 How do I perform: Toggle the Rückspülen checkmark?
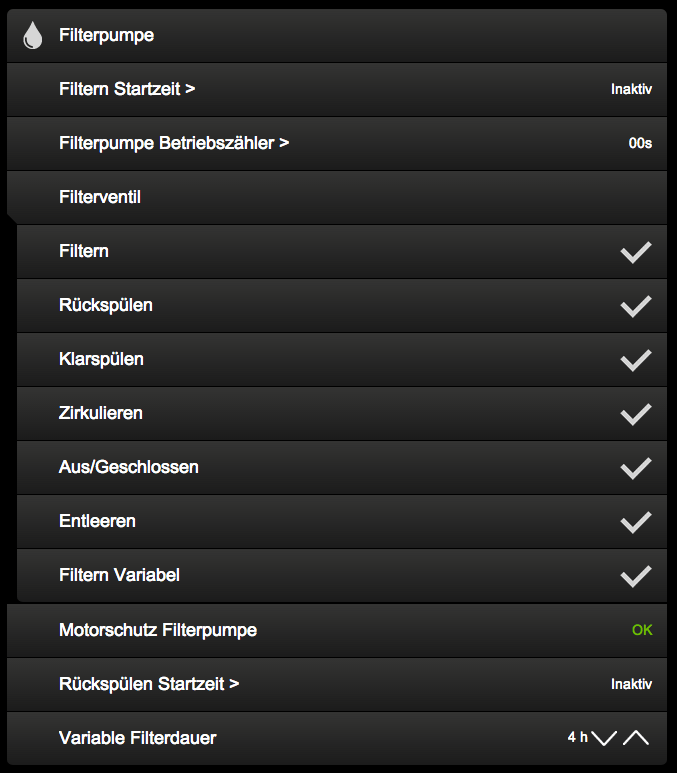click(635, 306)
